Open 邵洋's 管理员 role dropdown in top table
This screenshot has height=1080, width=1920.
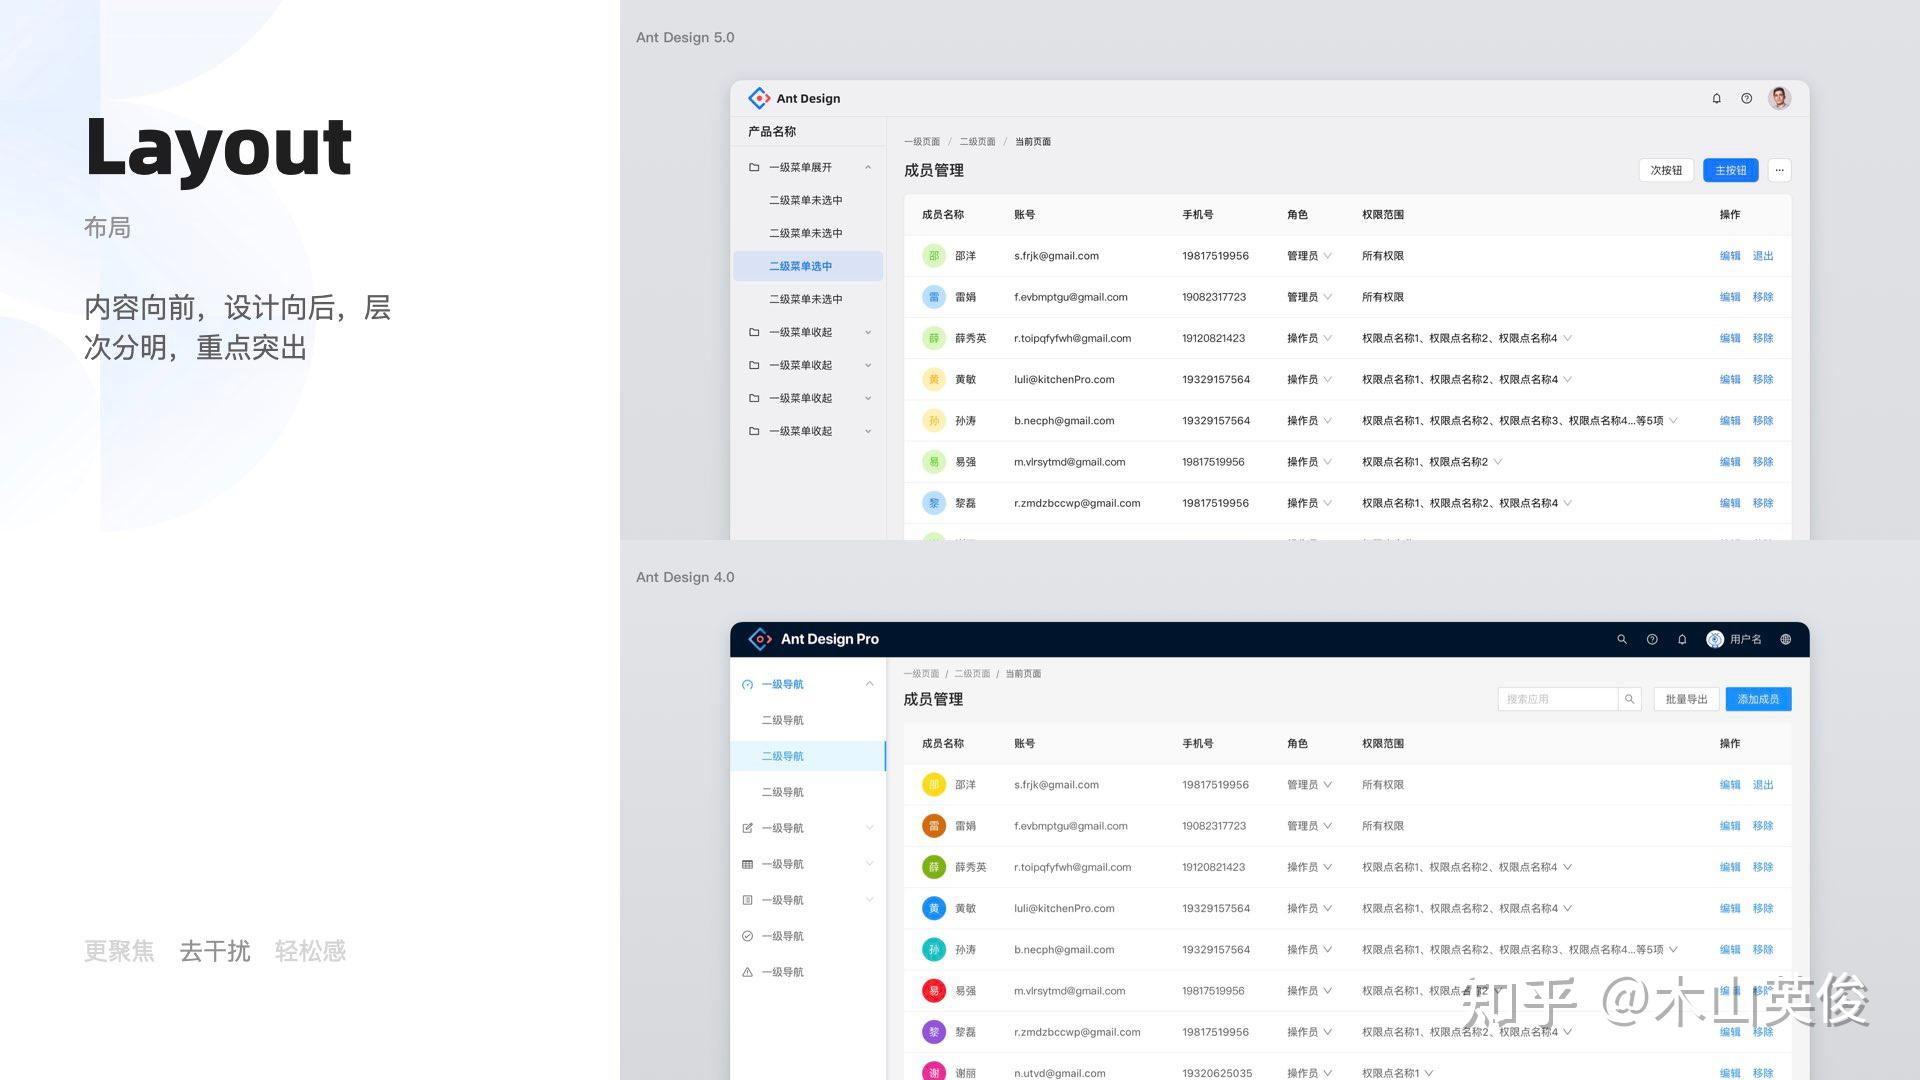pos(1309,256)
